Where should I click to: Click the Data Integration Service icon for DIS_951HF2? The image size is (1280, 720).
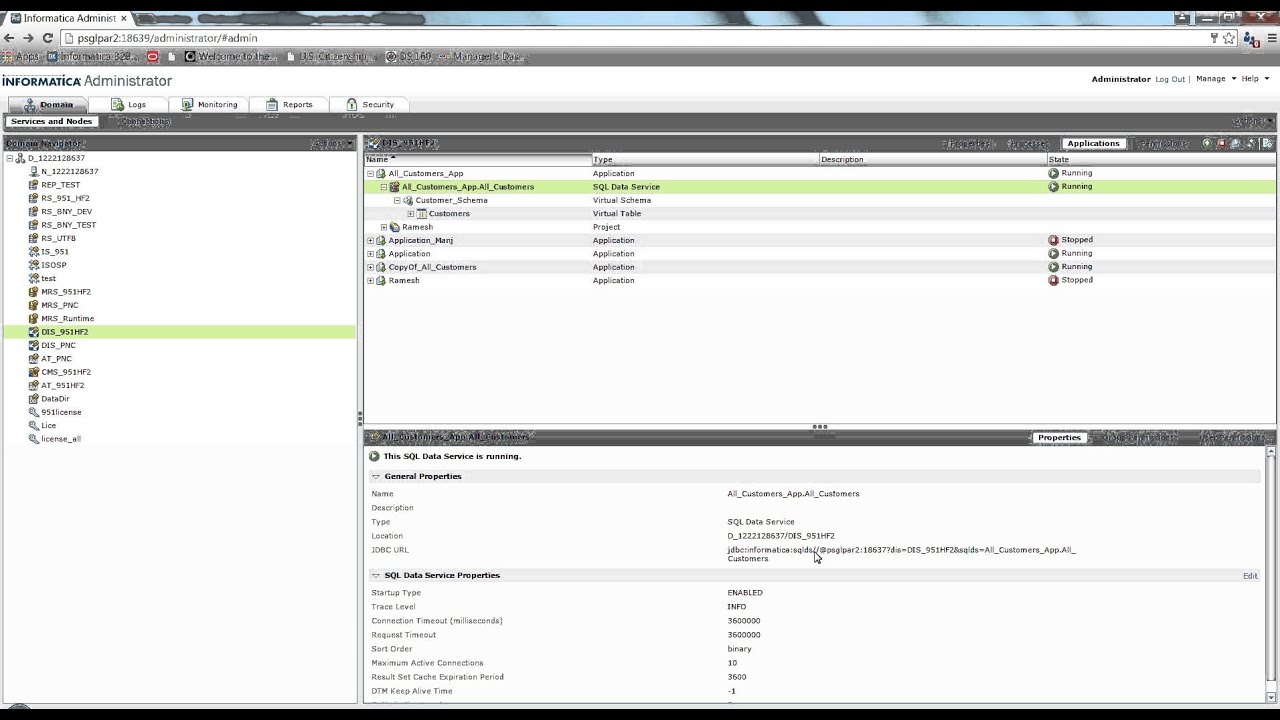click(x=34, y=332)
